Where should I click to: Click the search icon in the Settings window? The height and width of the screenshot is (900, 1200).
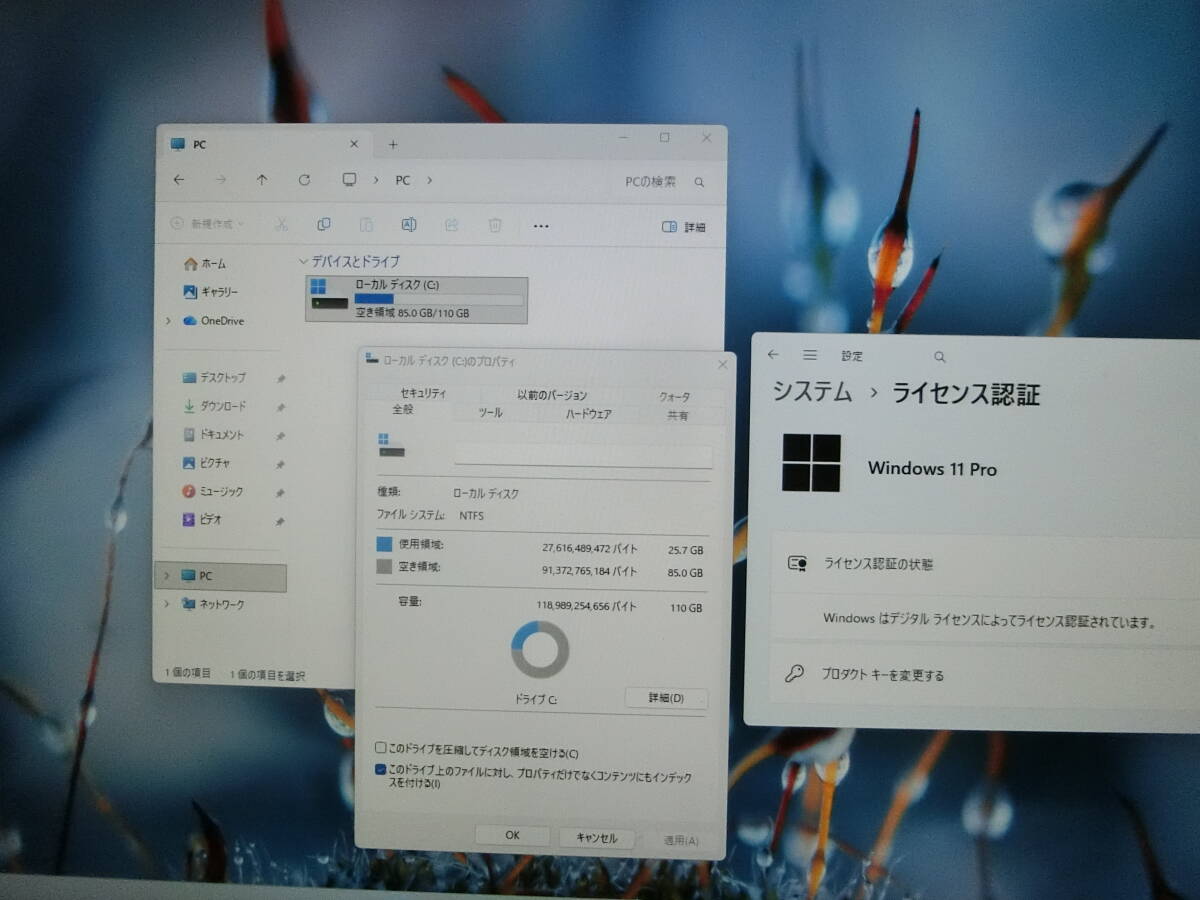click(940, 356)
